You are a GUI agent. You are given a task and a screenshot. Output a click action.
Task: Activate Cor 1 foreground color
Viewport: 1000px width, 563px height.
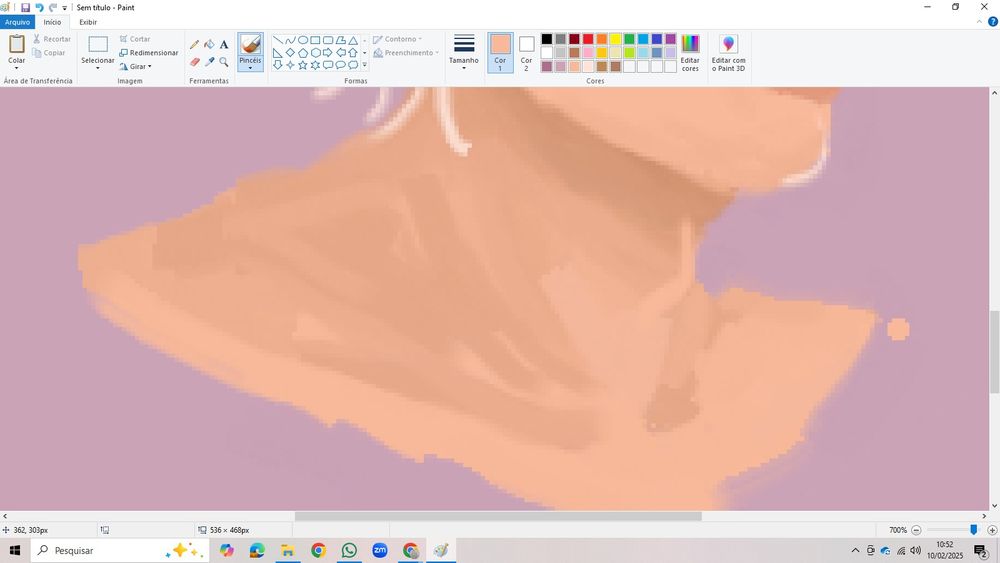pos(500,52)
